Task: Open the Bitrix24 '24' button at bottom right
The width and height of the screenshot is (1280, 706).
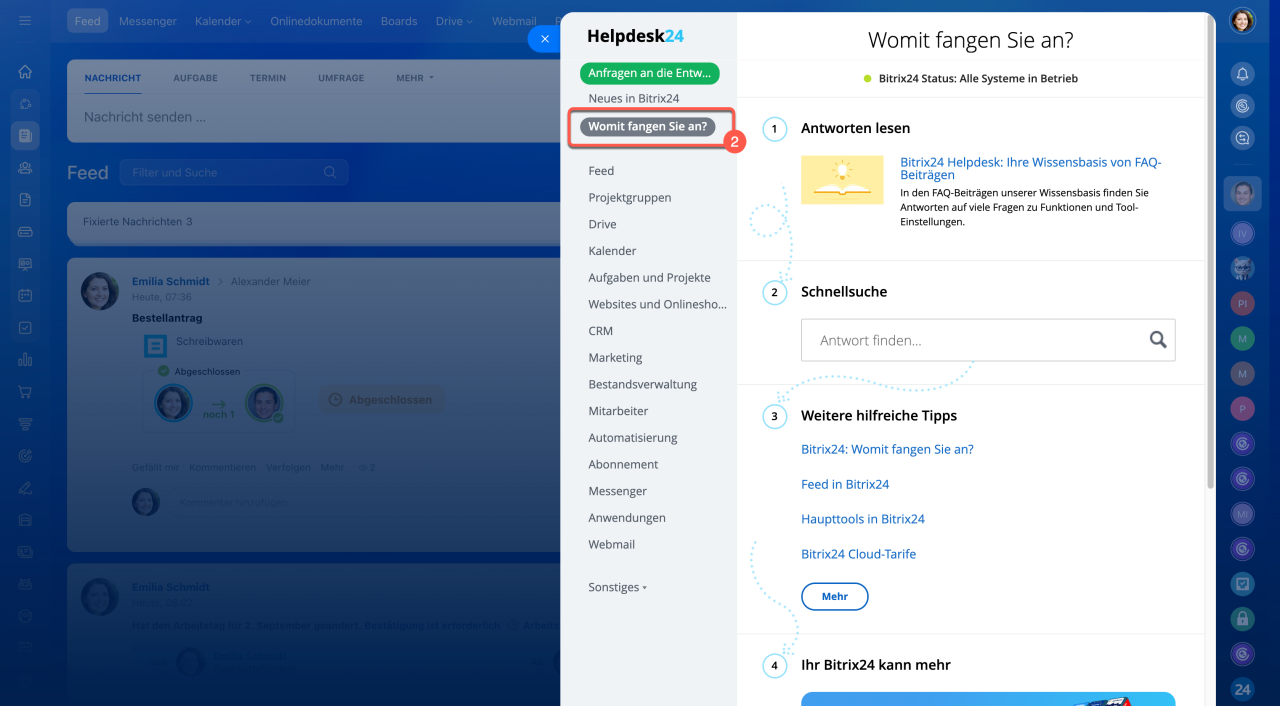Action: [x=1242, y=689]
